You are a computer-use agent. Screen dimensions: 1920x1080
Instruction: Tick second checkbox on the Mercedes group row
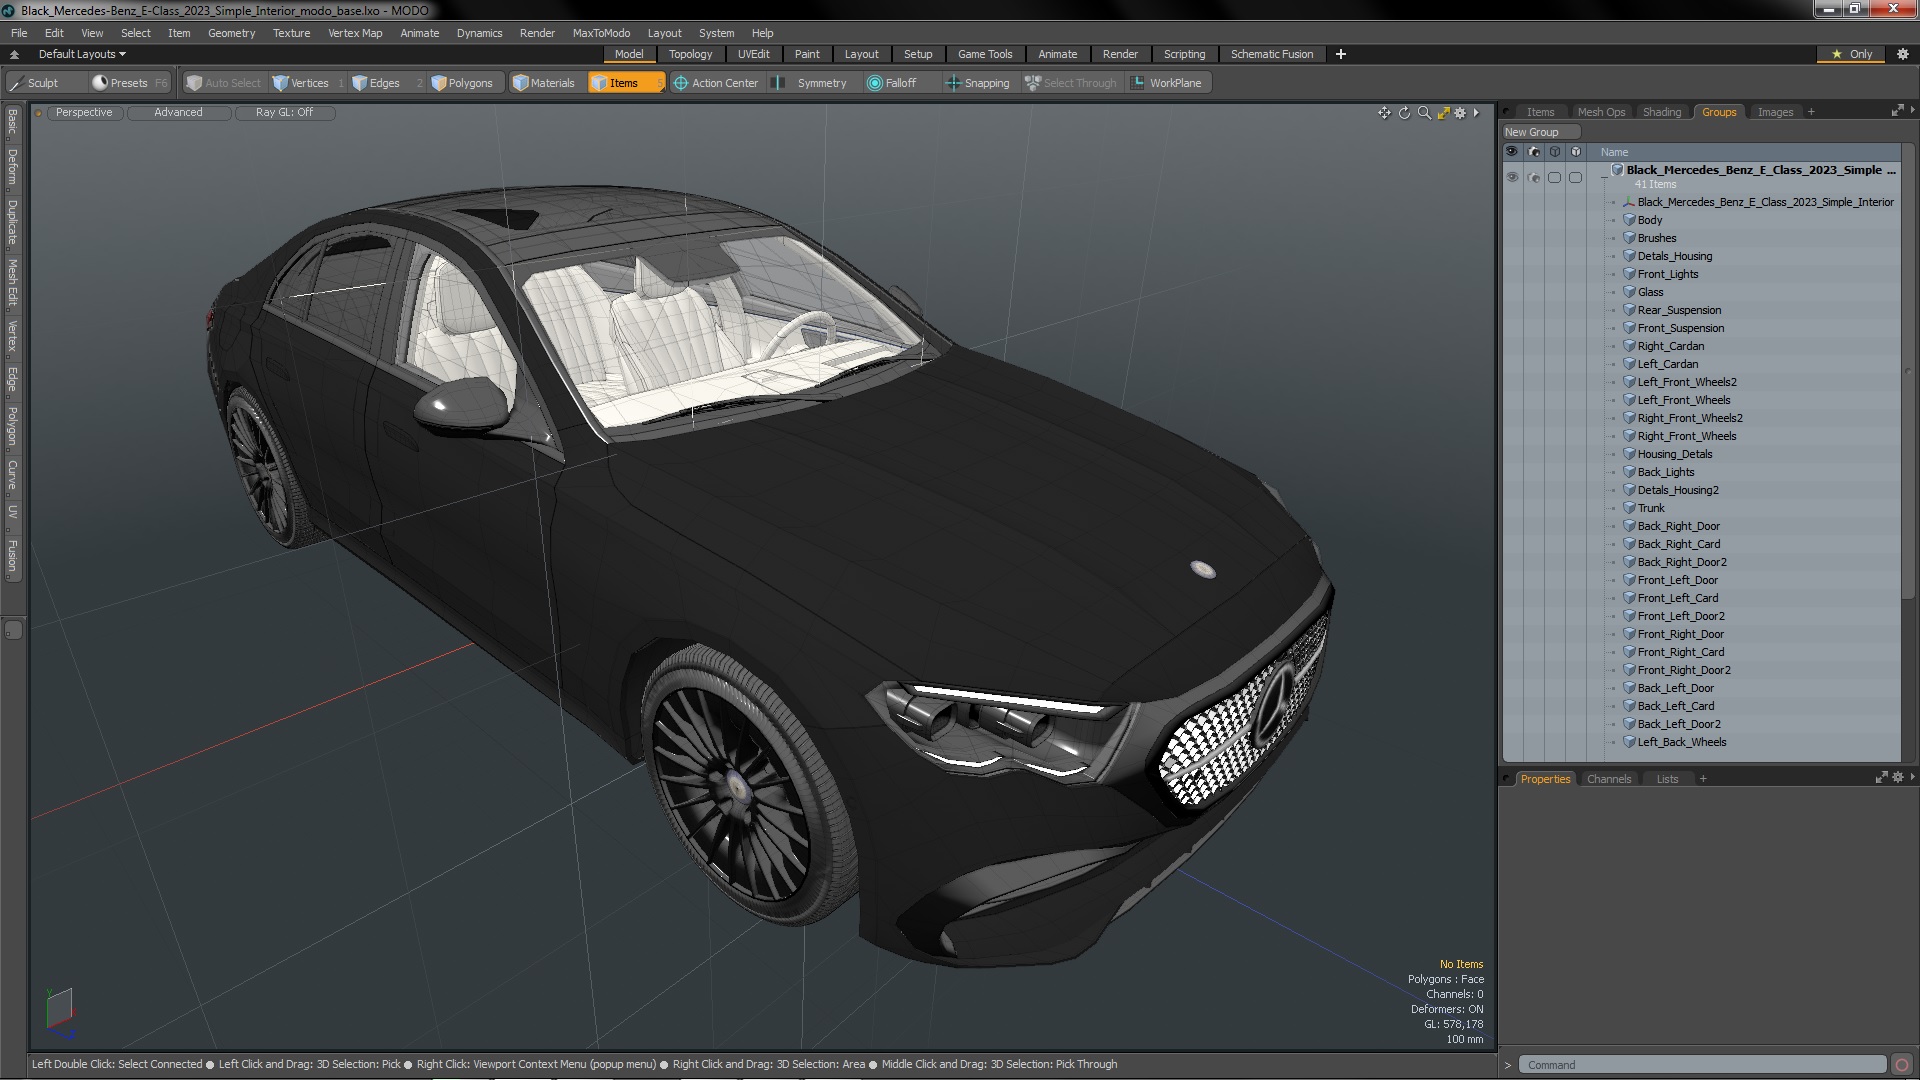click(1576, 177)
